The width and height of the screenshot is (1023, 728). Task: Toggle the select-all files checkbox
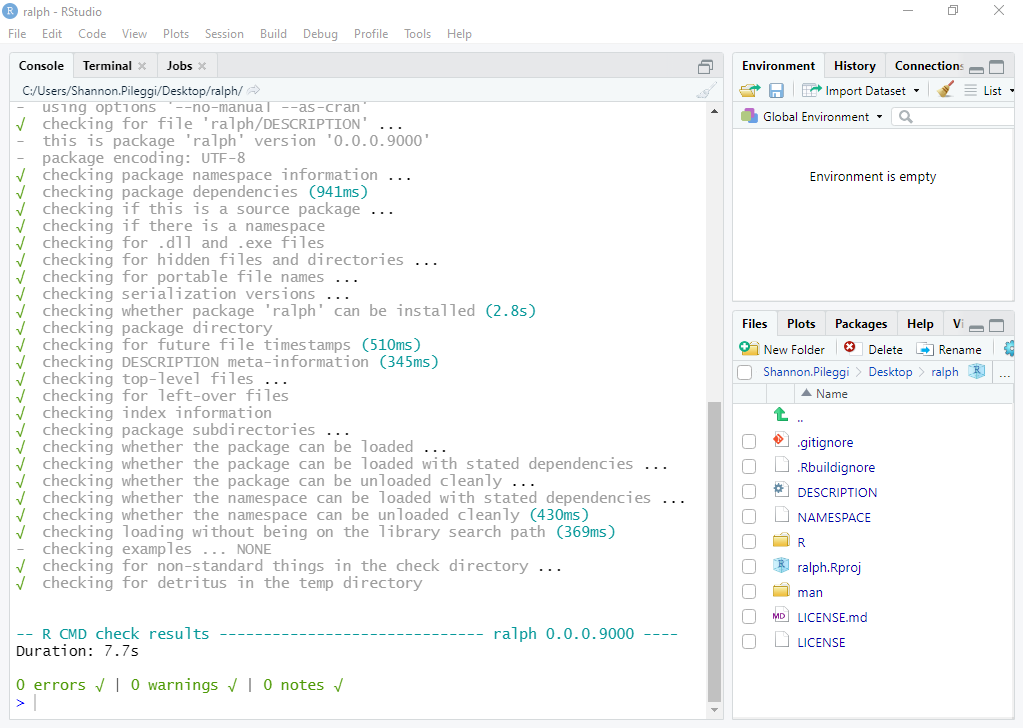click(744, 372)
